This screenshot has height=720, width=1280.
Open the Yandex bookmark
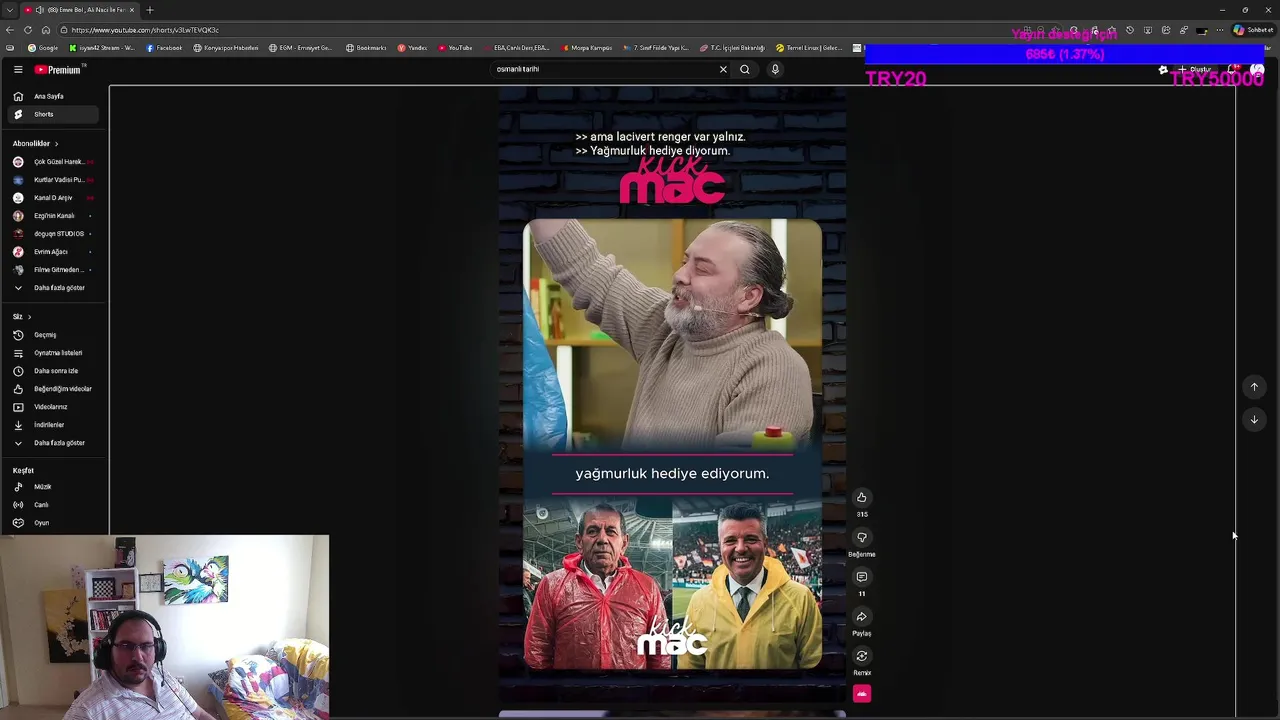pyautogui.click(x=412, y=48)
